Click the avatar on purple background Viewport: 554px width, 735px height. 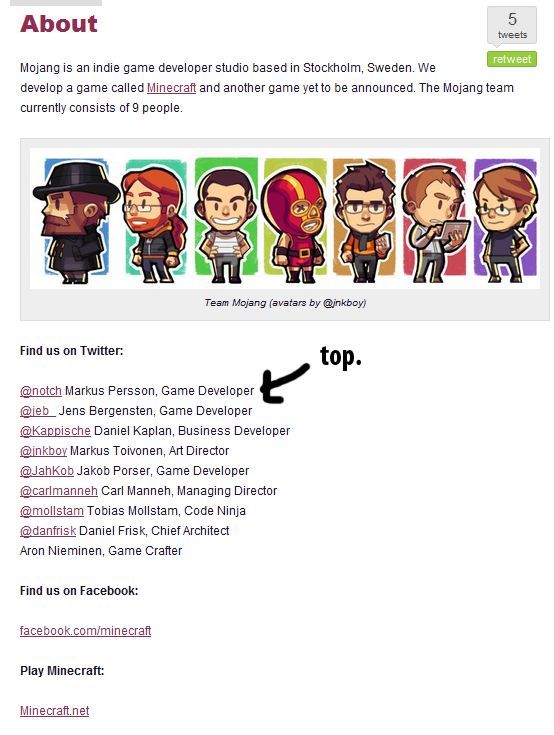point(505,221)
